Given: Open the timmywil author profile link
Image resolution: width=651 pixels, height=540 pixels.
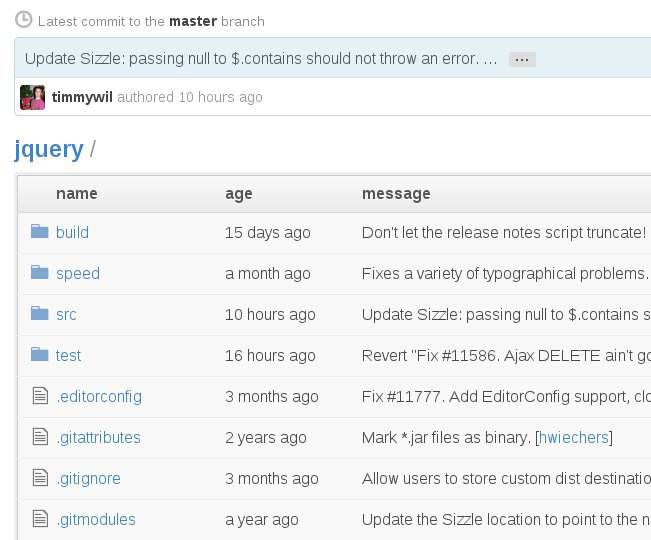Looking at the screenshot, I should pos(82,97).
